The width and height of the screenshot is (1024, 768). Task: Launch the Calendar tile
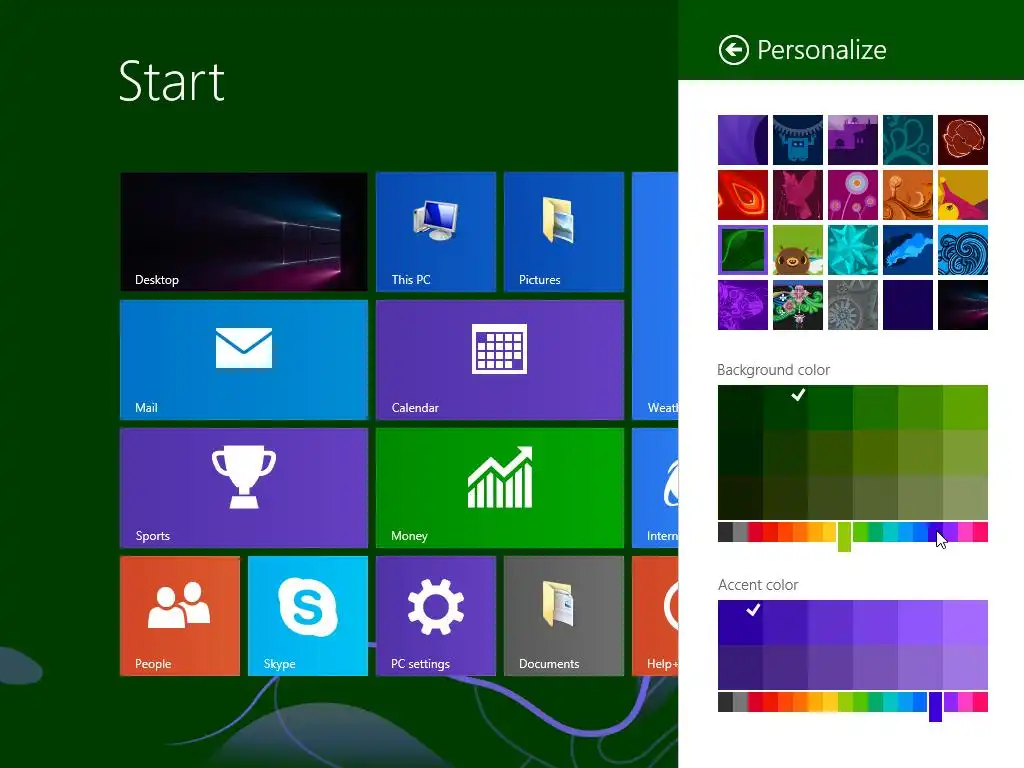click(x=500, y=360)
